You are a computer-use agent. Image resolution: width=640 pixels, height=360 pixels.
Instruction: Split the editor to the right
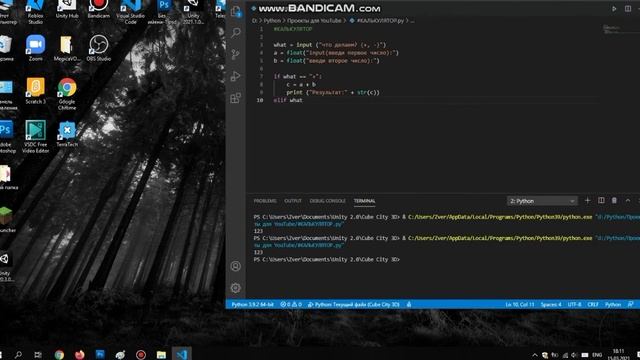[x=628, y=9]
